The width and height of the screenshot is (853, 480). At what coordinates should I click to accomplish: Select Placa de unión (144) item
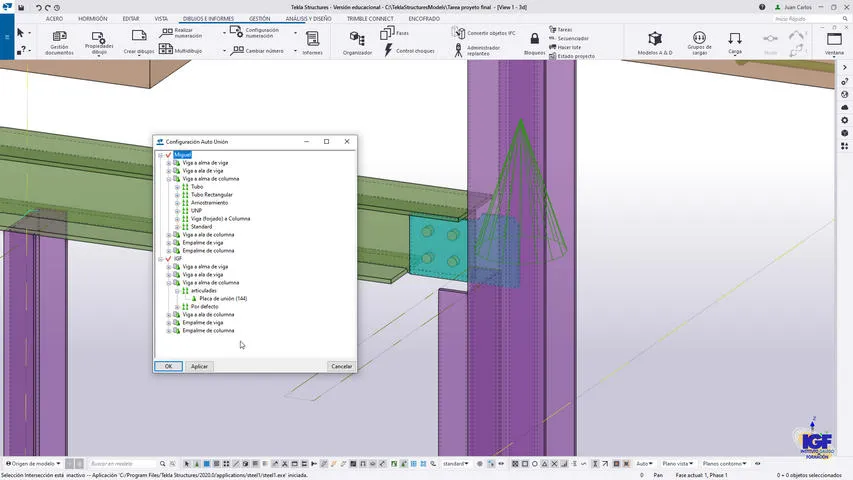(x=223, y=299)
